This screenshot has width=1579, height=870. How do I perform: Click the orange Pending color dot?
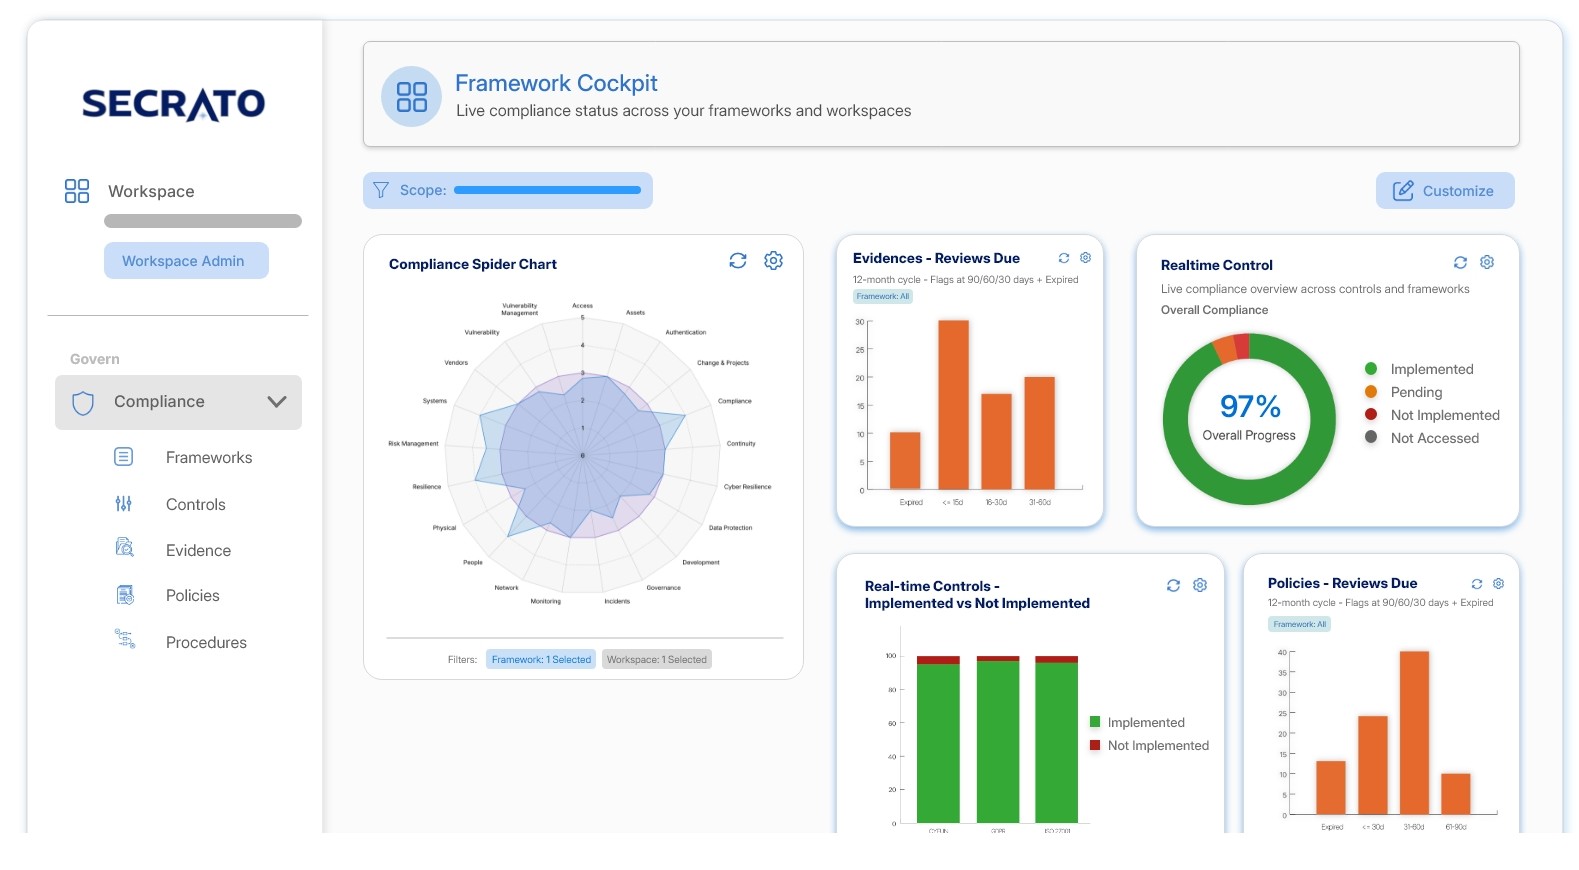click(1371, 392)
